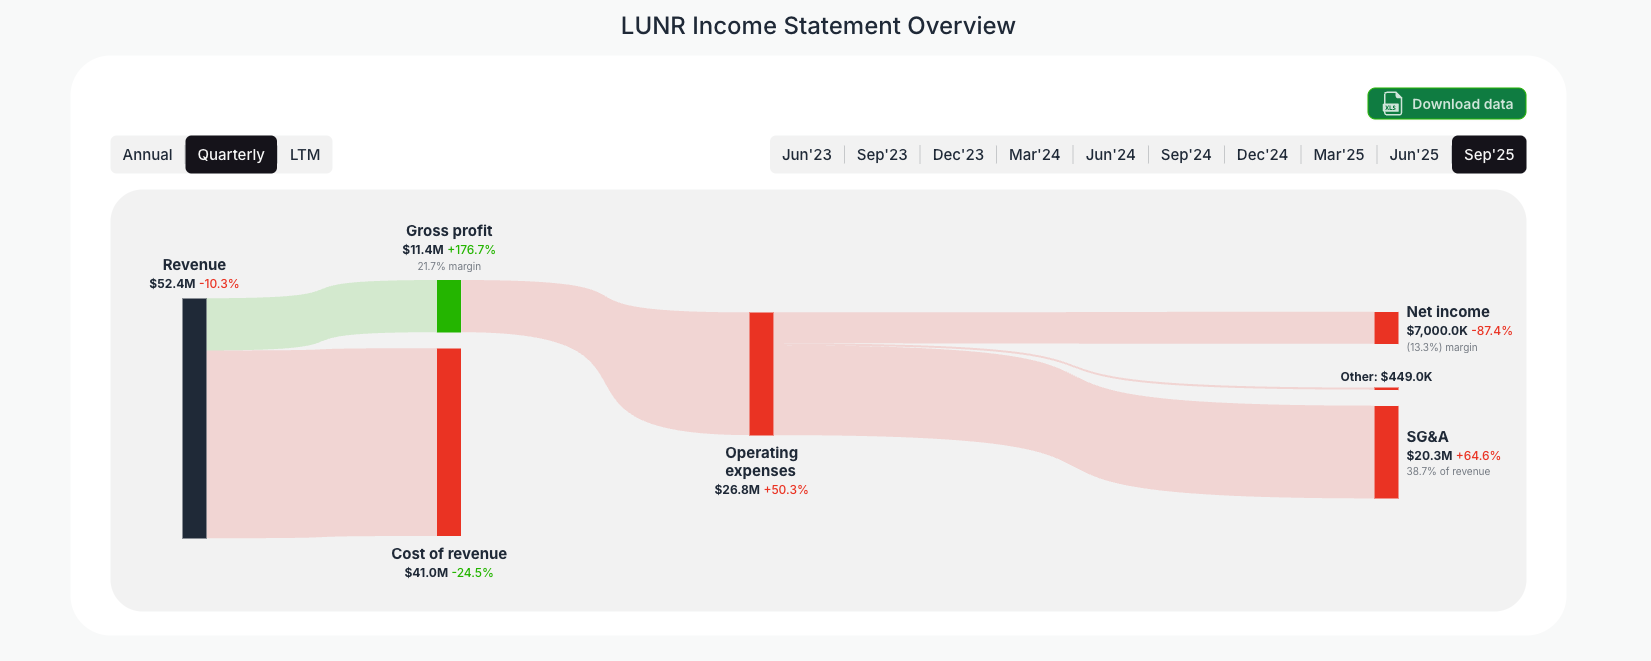1651x661 pixels.
Task: Click the green Gross profit node bar
Action: [447, 308]
